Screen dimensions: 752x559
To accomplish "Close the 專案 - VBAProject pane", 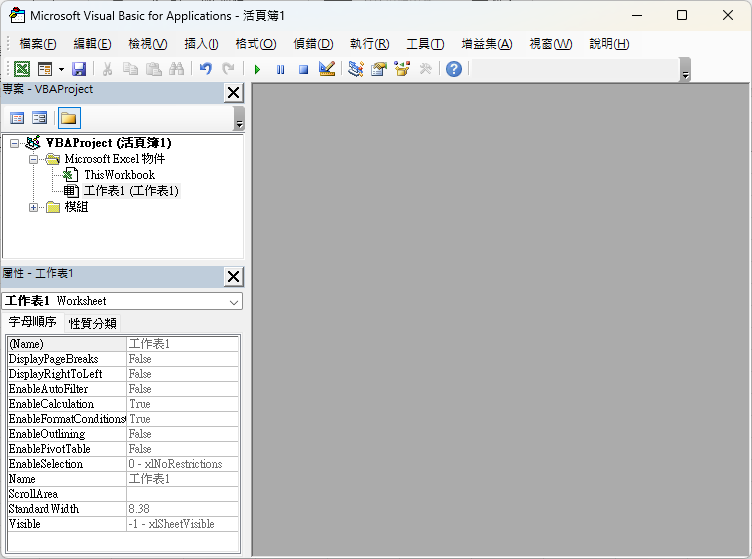I will tap(234, 93).
